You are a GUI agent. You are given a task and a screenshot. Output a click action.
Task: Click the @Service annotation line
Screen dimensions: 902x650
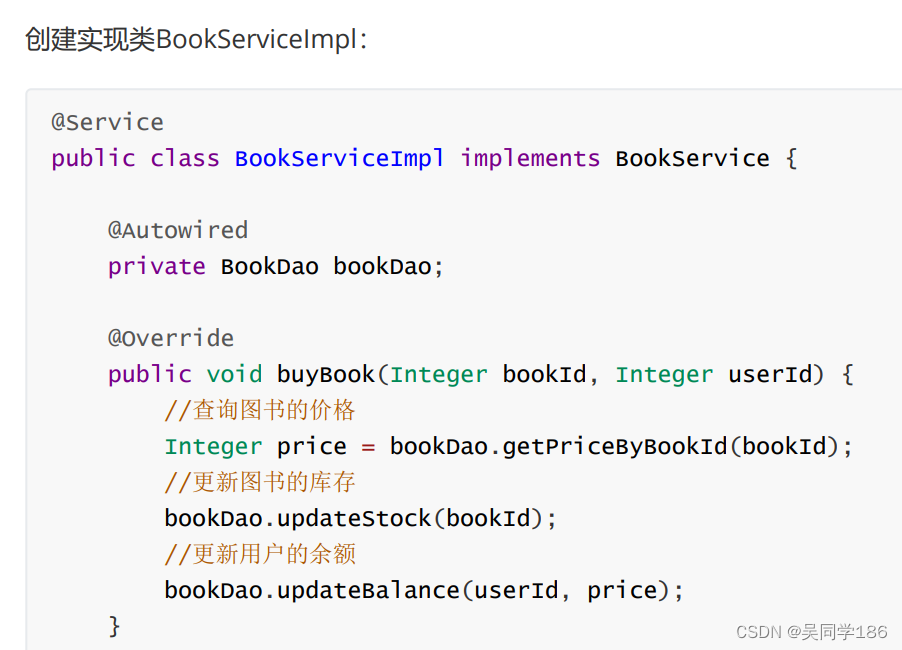pyautogui.click(x=108, y=122)
